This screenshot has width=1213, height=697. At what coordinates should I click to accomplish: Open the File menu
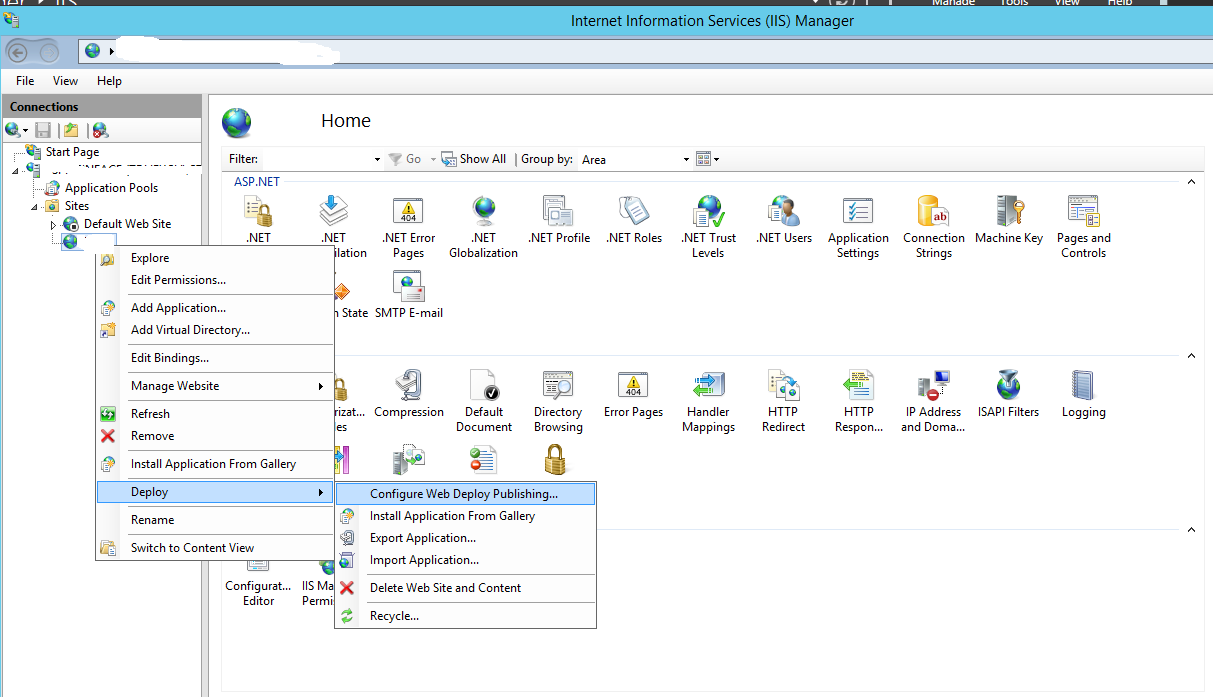25,81
